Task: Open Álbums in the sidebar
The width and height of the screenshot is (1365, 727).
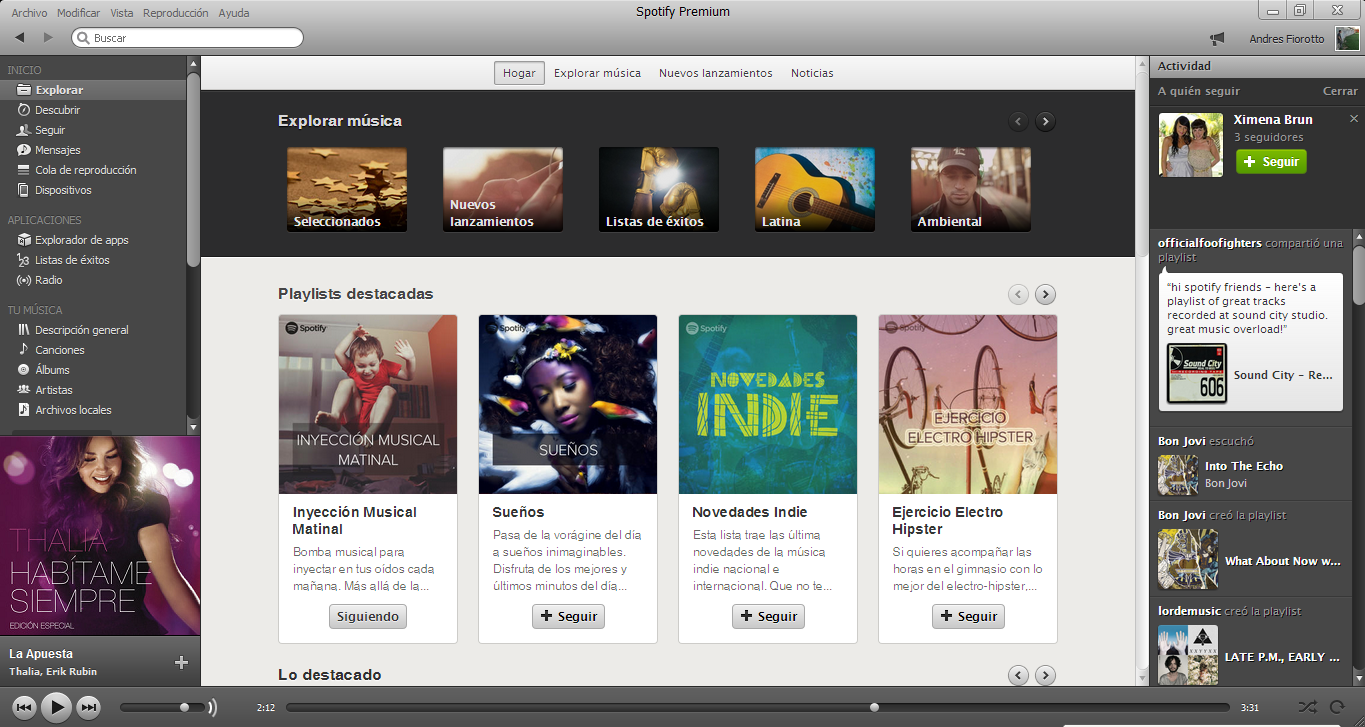Action: [x=93, y=370]
